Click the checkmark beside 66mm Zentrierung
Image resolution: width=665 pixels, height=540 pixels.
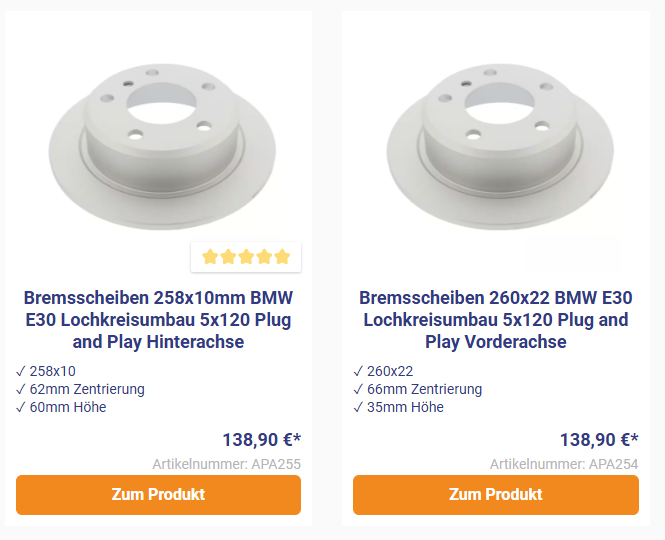pyautogui.click(x=358, y=389)
